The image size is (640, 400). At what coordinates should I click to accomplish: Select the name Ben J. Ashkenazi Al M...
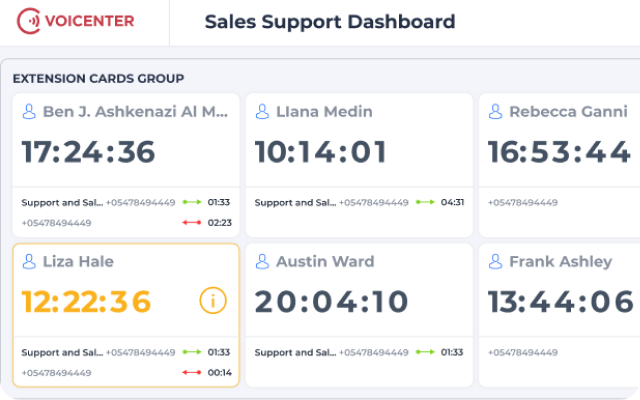coord(135,111)
